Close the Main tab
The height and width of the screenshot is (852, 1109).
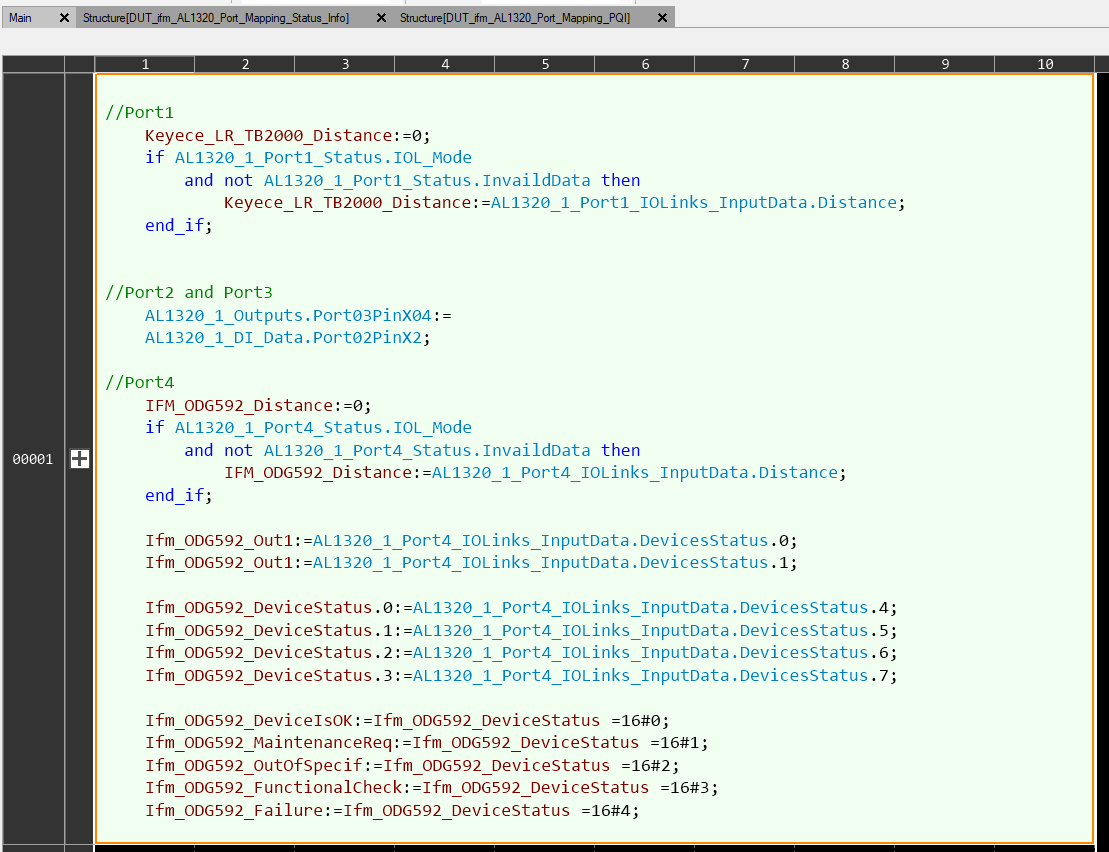pyautogui.click(x=64, y=18)
